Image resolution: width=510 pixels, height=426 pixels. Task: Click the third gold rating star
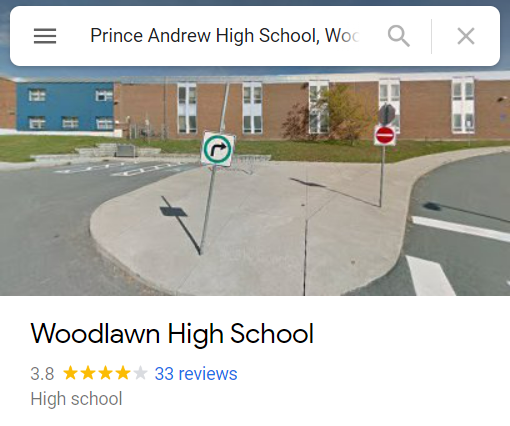[105, 373]
